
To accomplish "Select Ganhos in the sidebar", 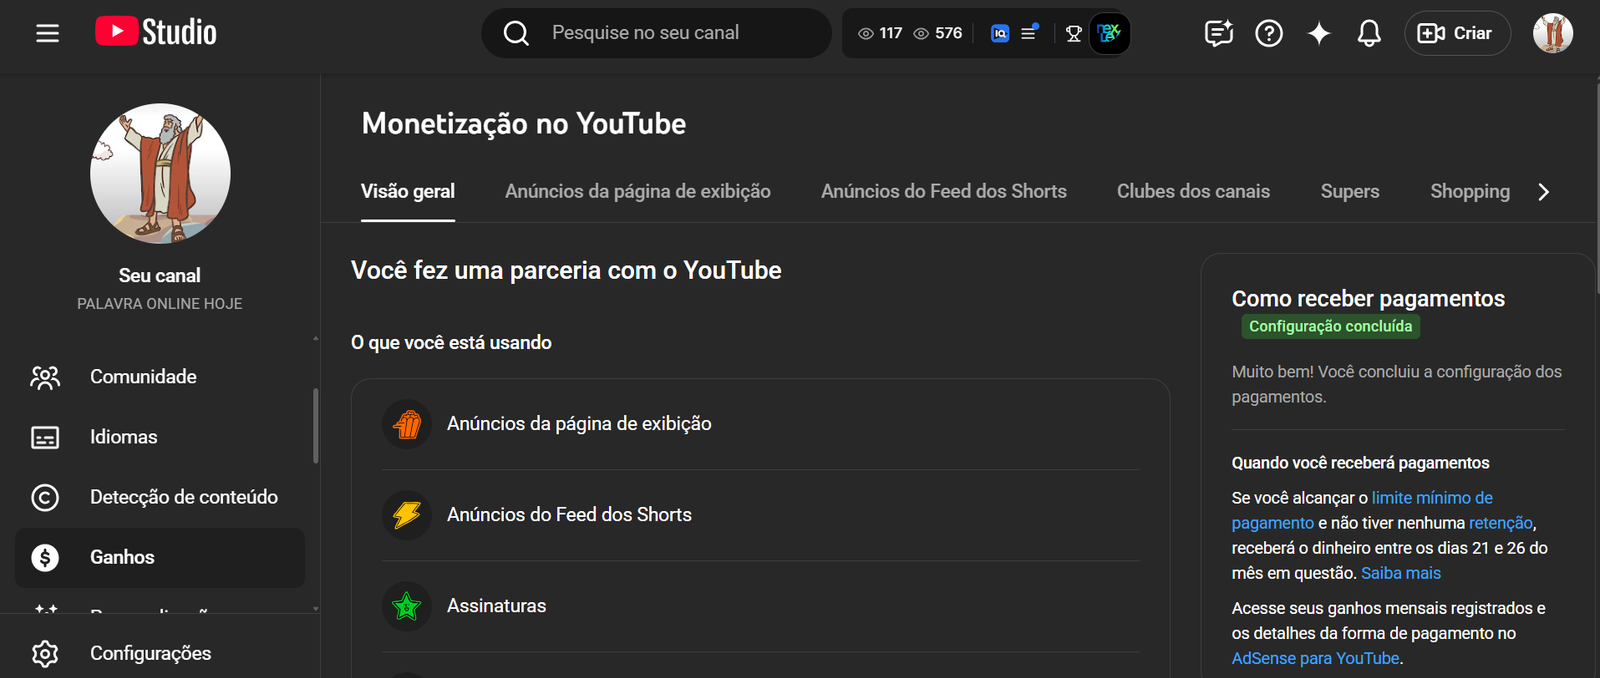I will pyautogui.click(x=160, y=558).
